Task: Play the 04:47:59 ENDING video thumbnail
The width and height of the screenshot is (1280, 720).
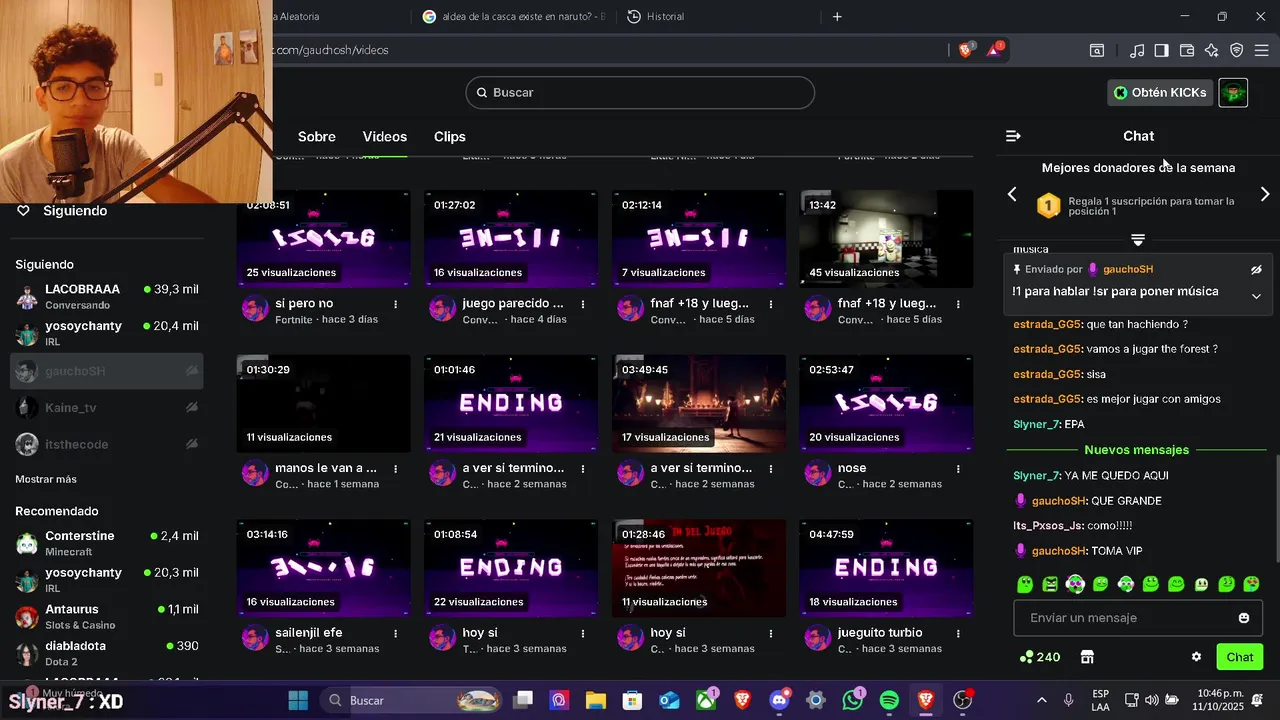Action: (886, 568)
